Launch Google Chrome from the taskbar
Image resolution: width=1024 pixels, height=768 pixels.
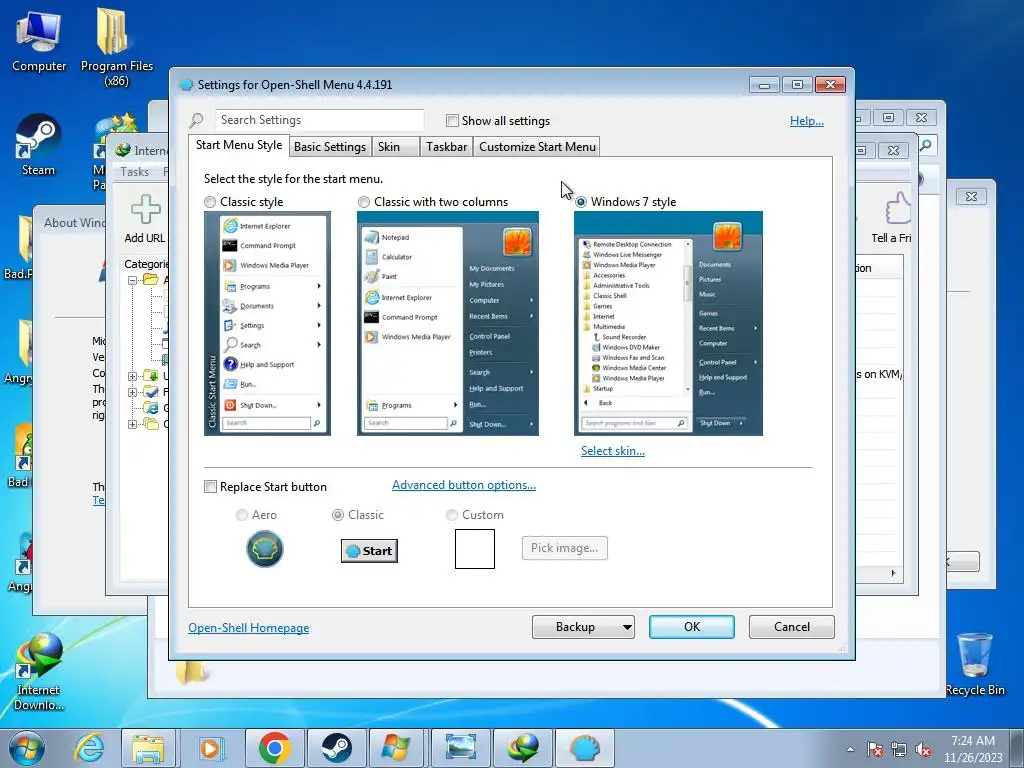[274, 748]
